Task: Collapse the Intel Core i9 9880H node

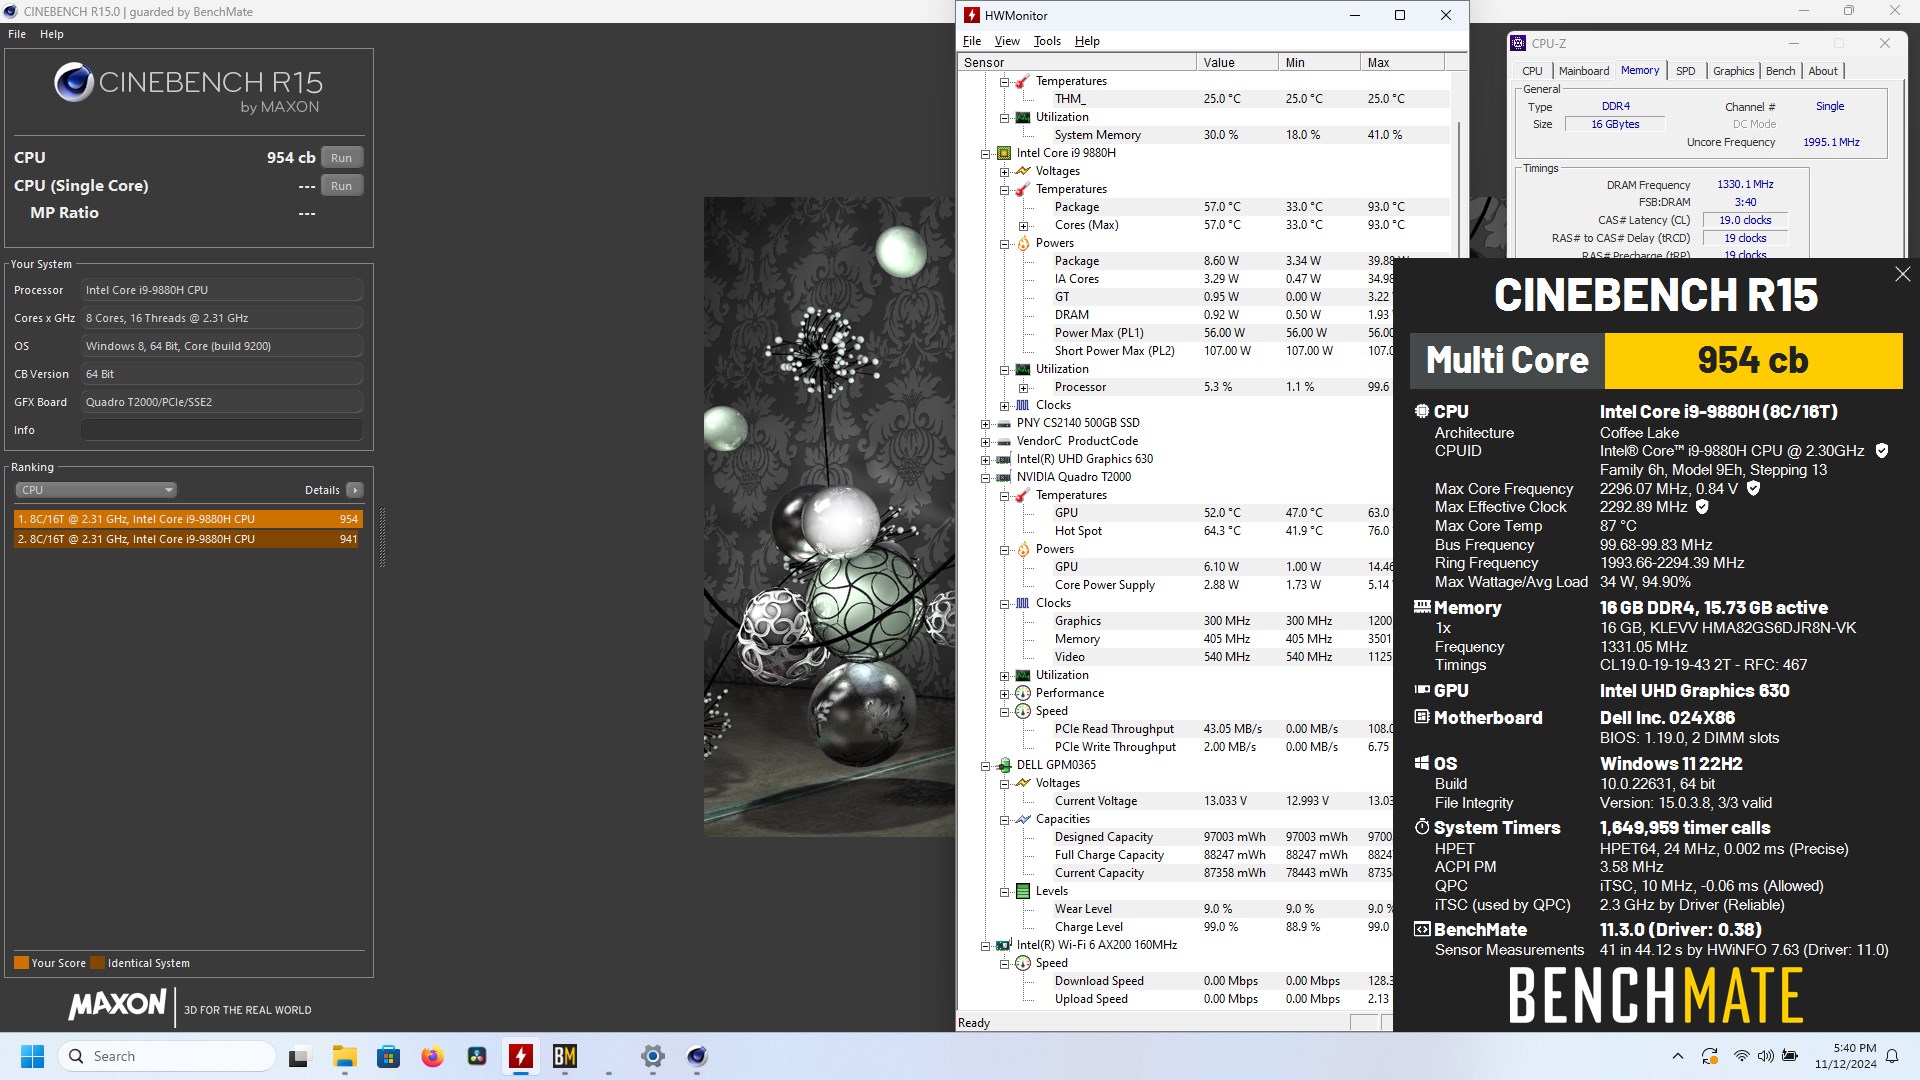Action: pos(985,154)
